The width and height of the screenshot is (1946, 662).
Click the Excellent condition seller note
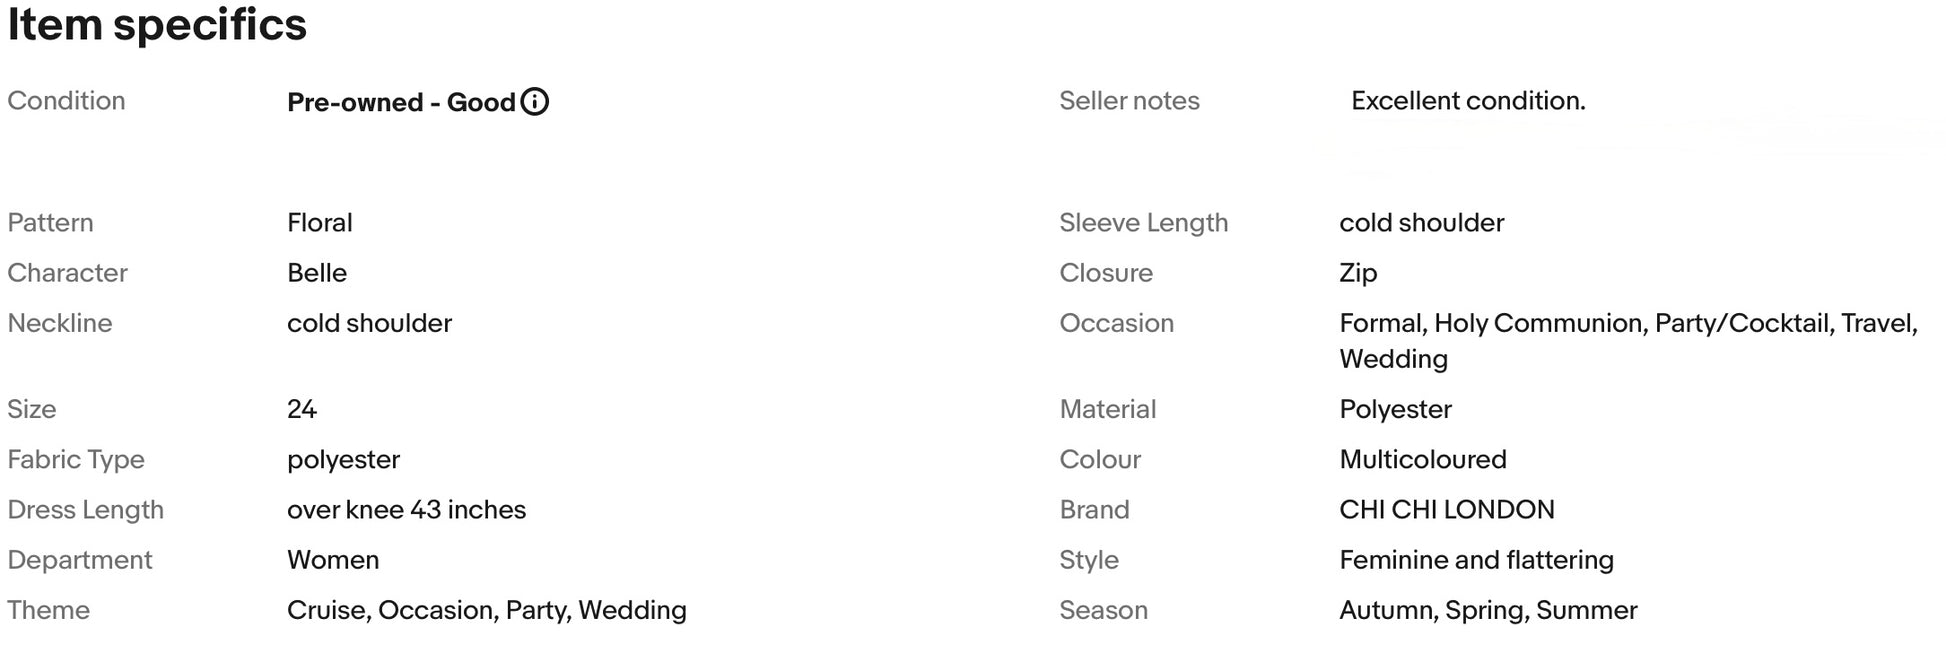coord(1468,101)
